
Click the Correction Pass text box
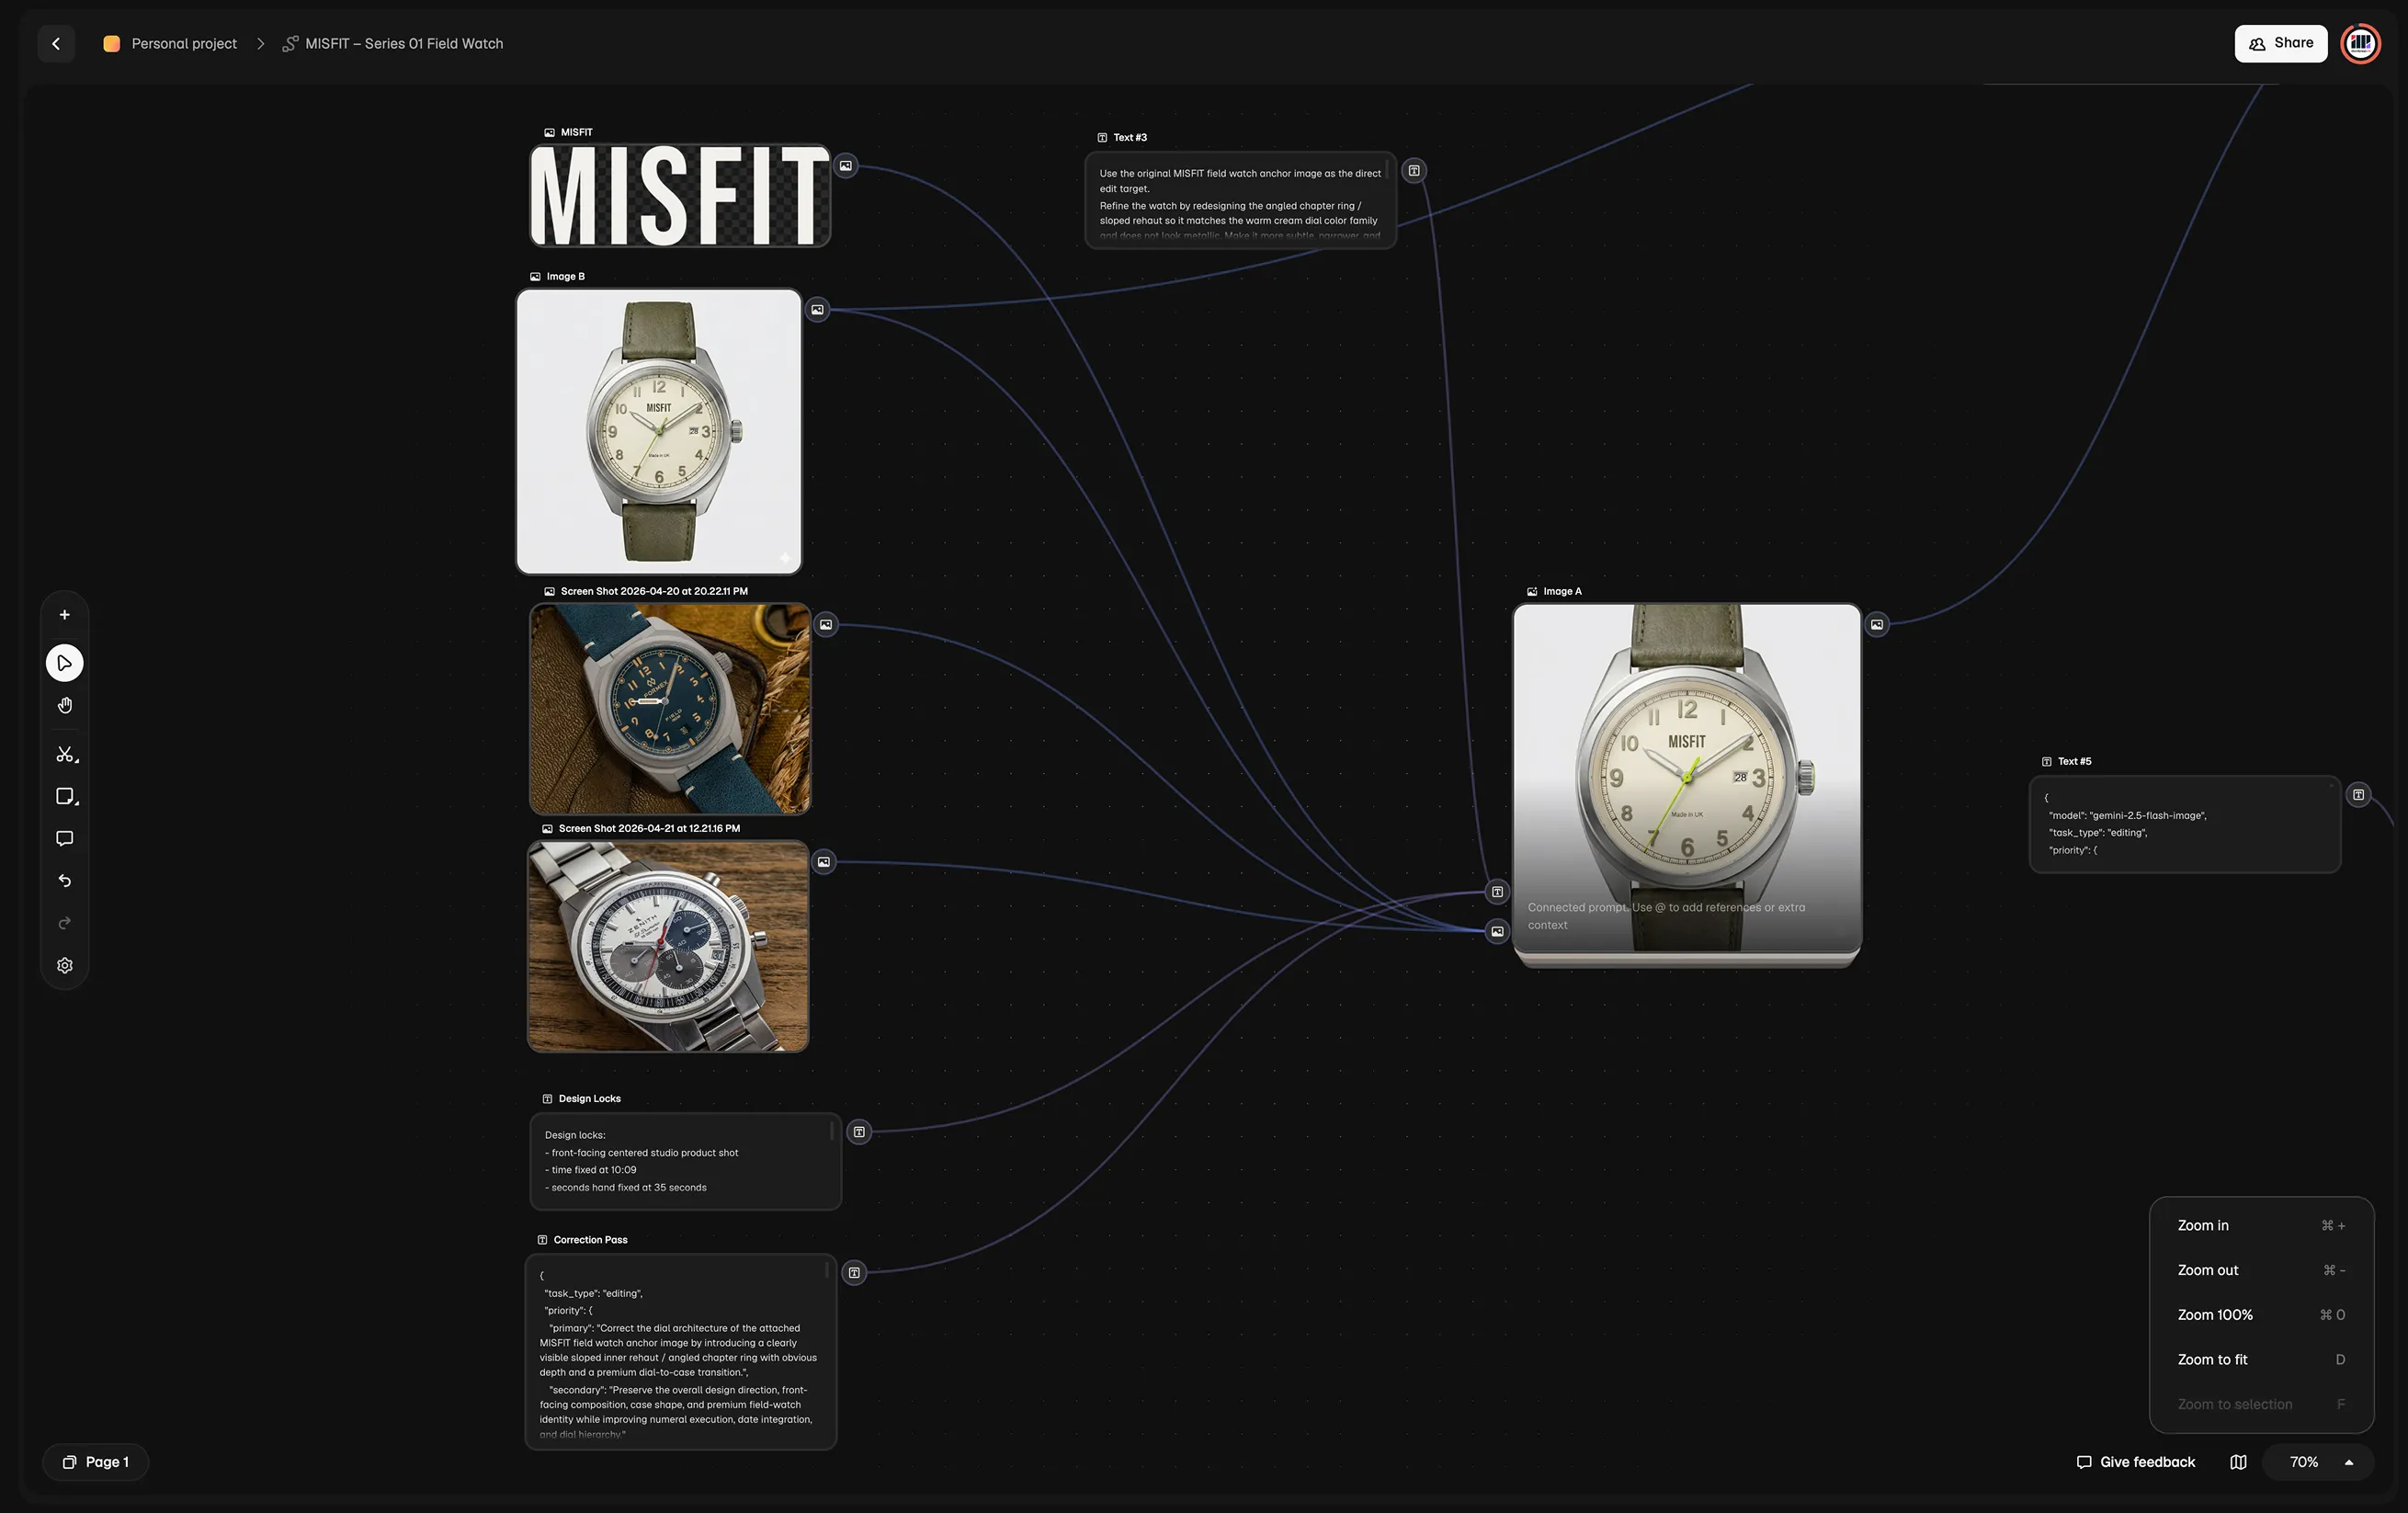[x=681, y=1352]
